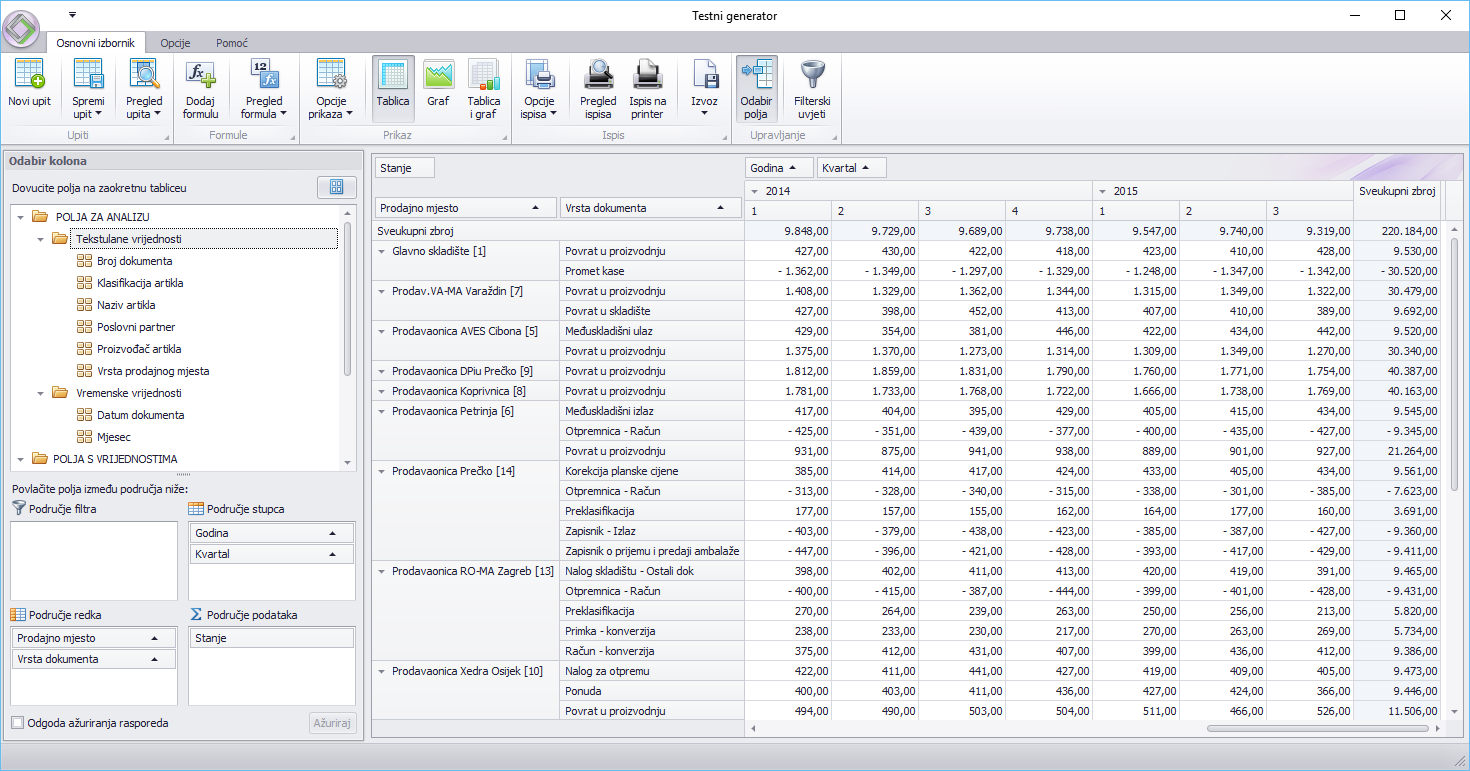Collapse Tekstulane vrijednosti tree folder
Image resolution: width=1470 pixels, height=771 pixels.
[x=40, y=239]
